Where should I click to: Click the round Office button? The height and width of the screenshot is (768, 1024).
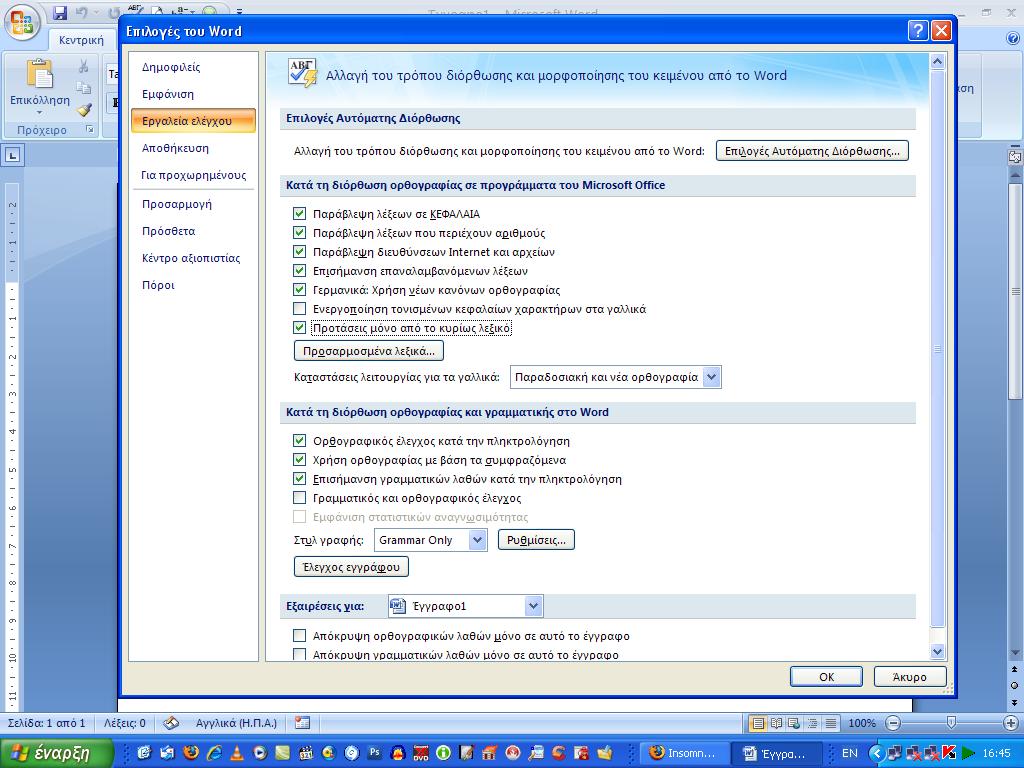pos(22,23)
